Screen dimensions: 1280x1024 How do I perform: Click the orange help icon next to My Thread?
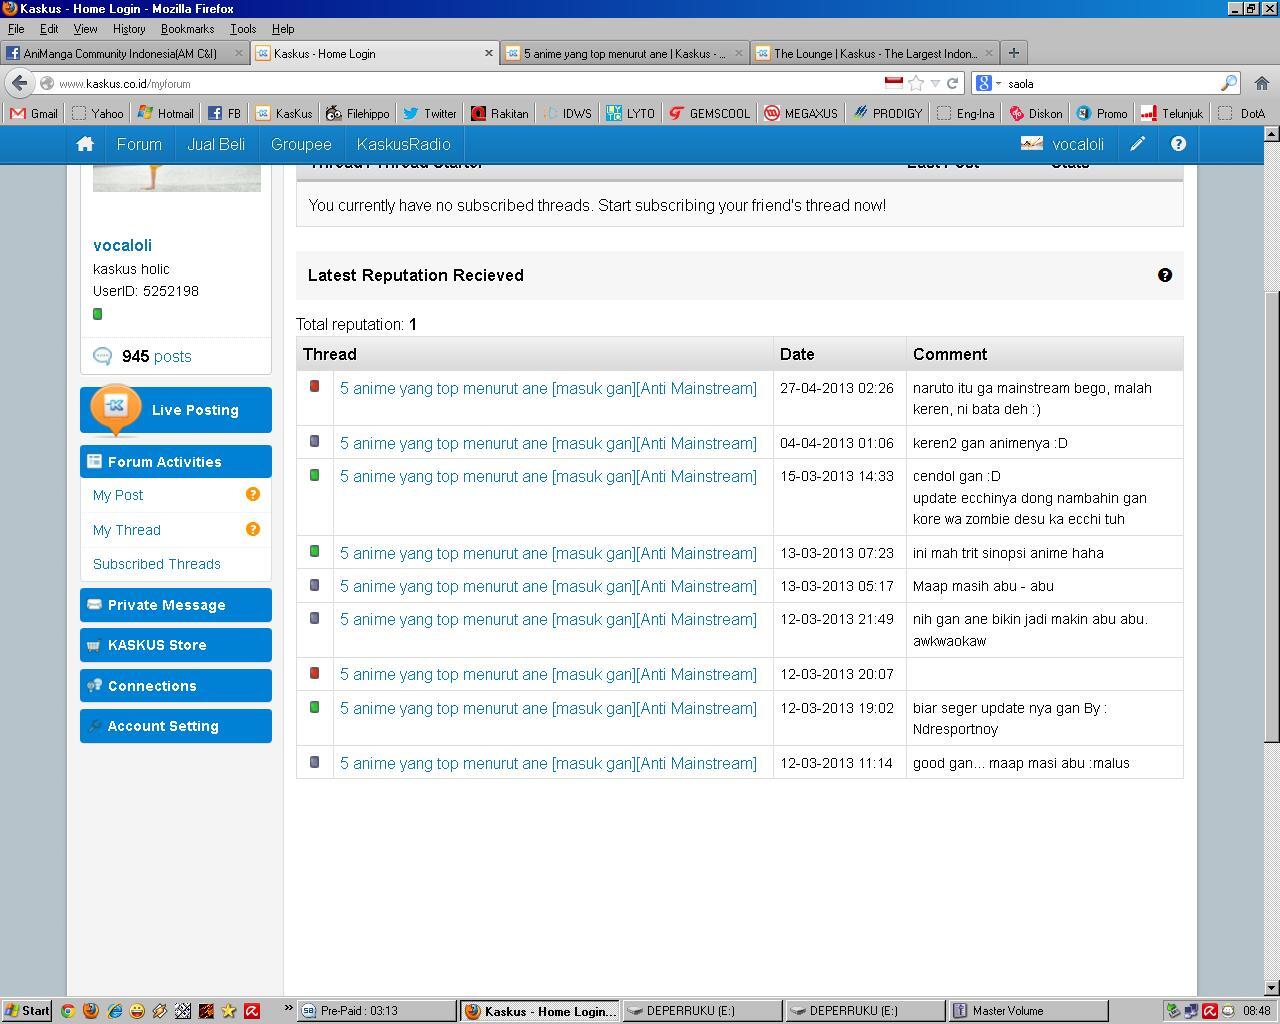click(253, 529)
